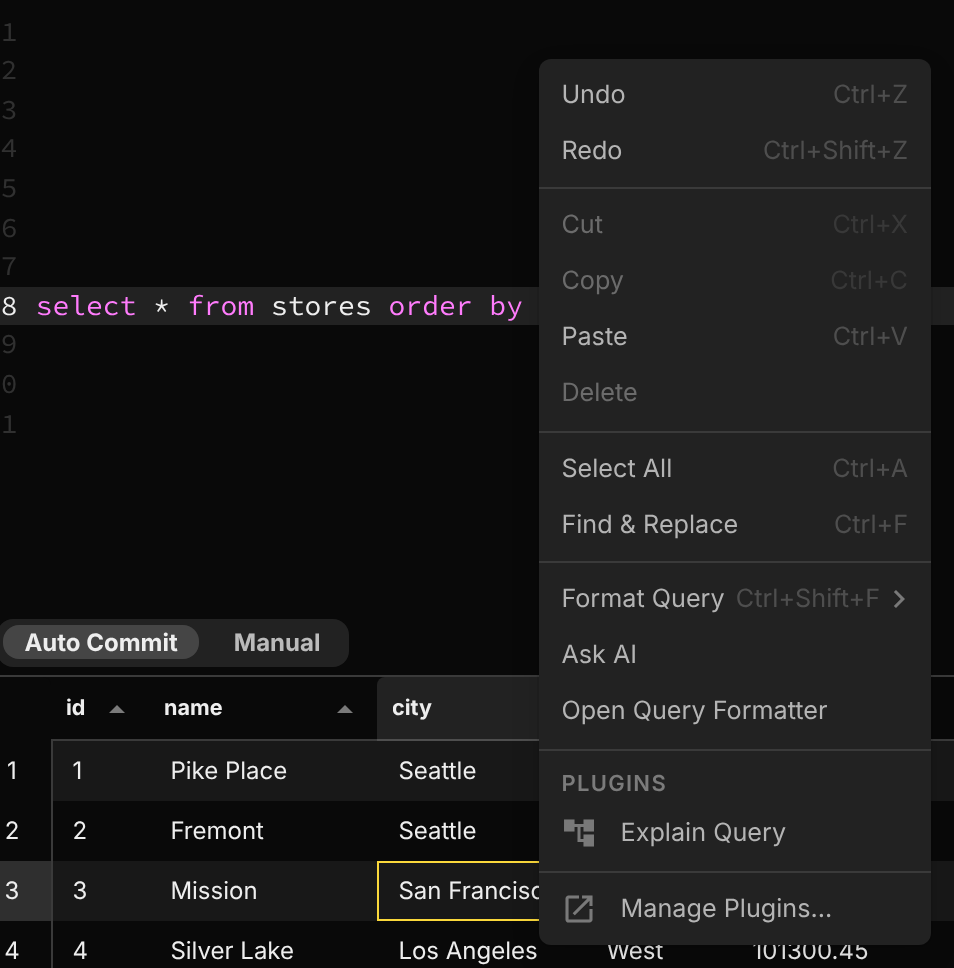Select row number 2 in results grid

(x=25, y=831)
